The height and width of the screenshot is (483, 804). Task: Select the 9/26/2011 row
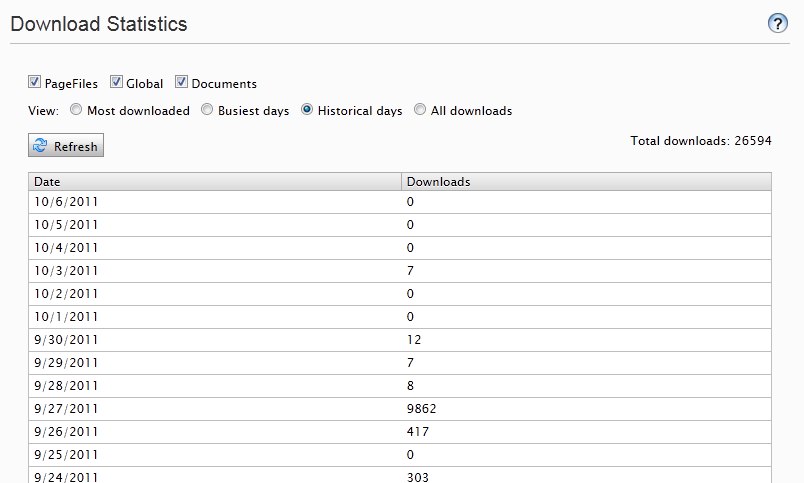[66, 431]
